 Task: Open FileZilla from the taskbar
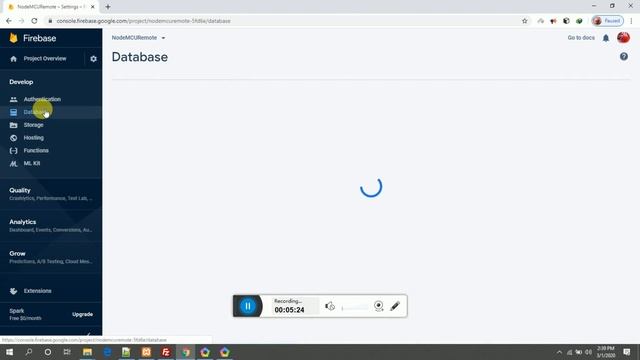(166, 352)
